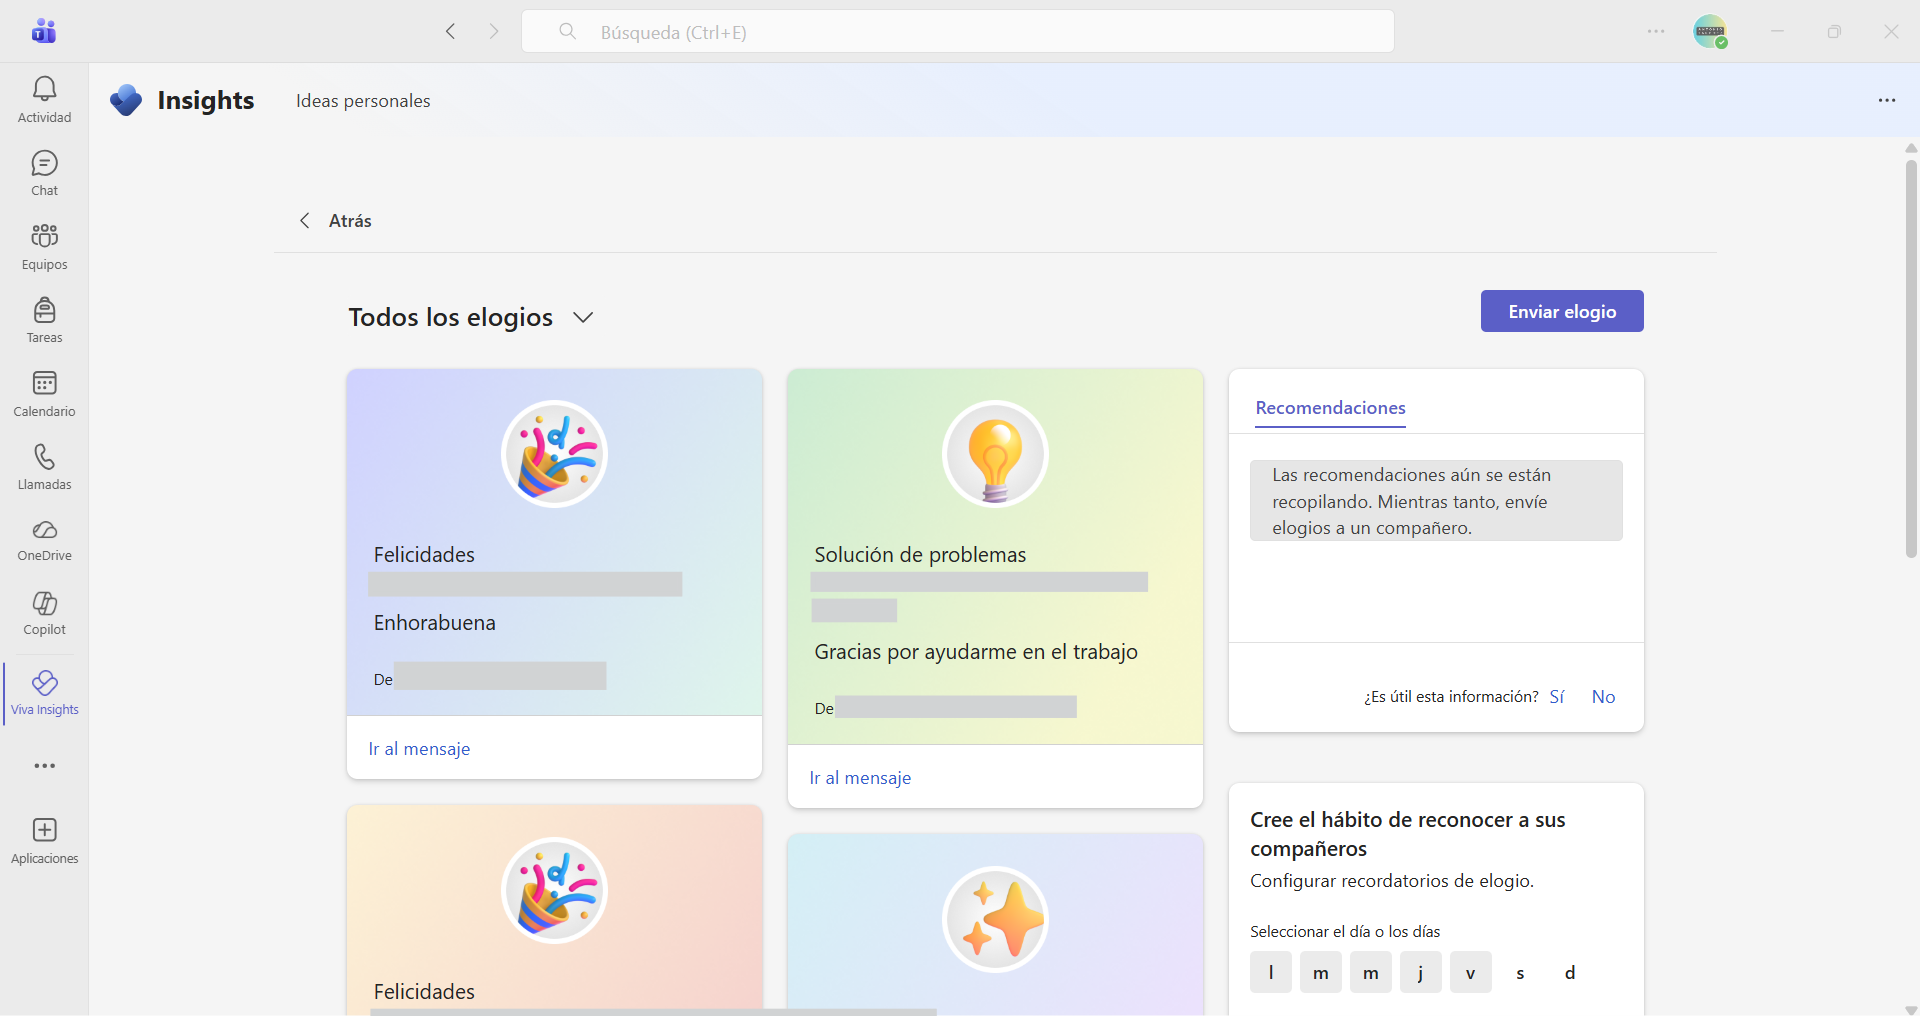Click the scrollbar up arrow
This screenshot has height=1017, width=1920.
[x=1910, y=148]
